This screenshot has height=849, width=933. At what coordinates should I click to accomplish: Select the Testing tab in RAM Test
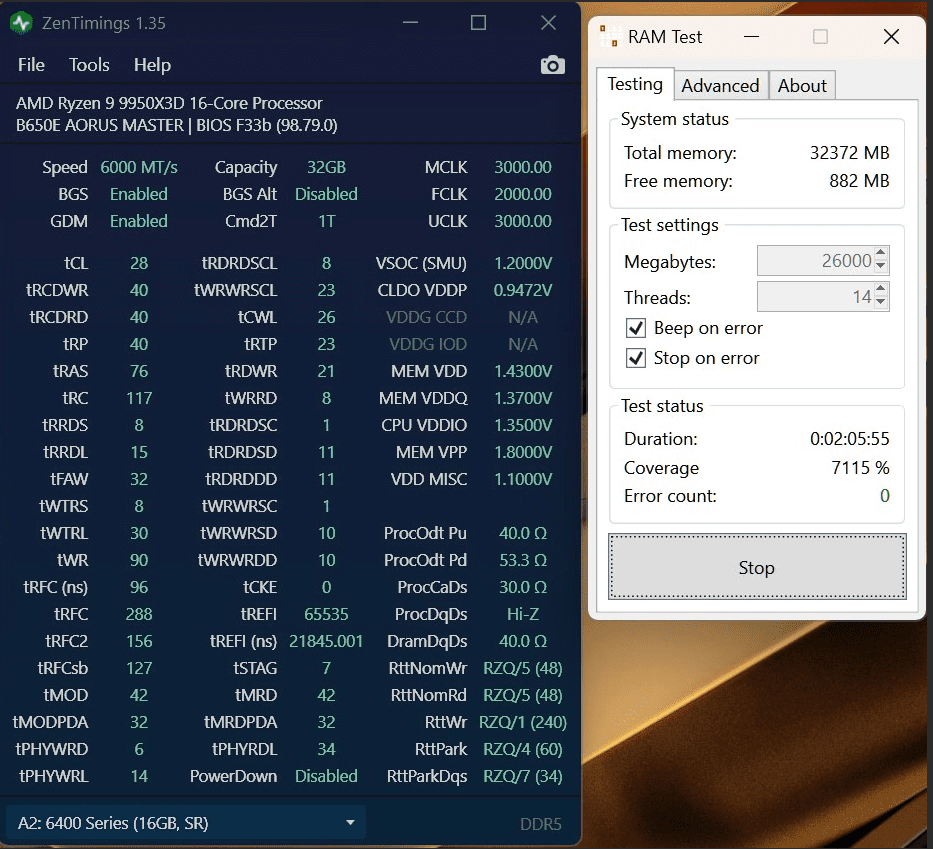[635, 84]
